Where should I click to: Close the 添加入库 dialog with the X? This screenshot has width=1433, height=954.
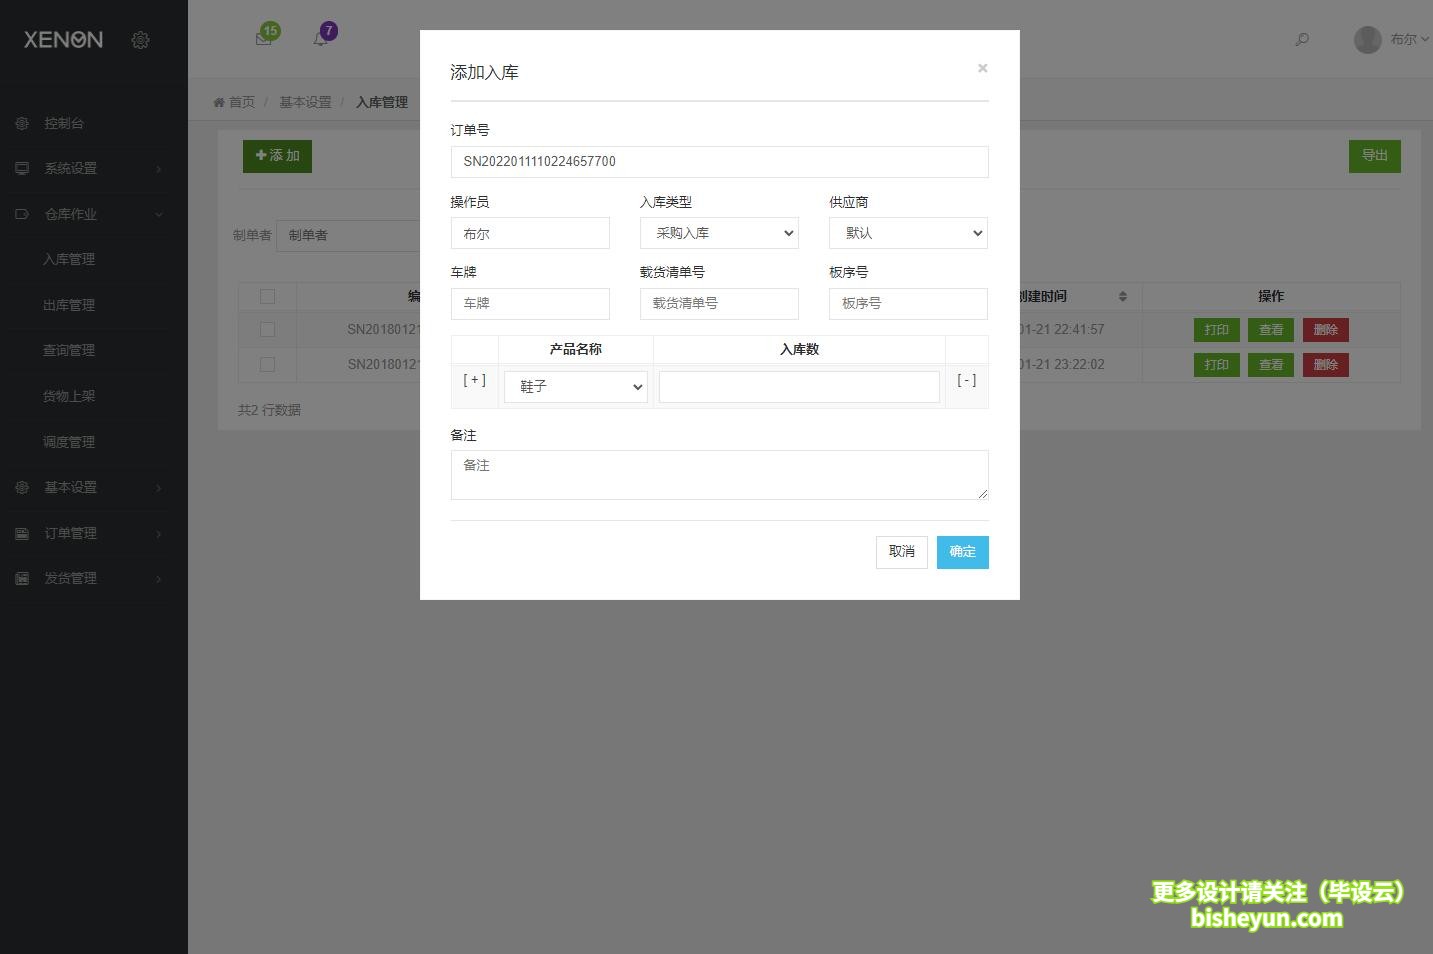982,68
